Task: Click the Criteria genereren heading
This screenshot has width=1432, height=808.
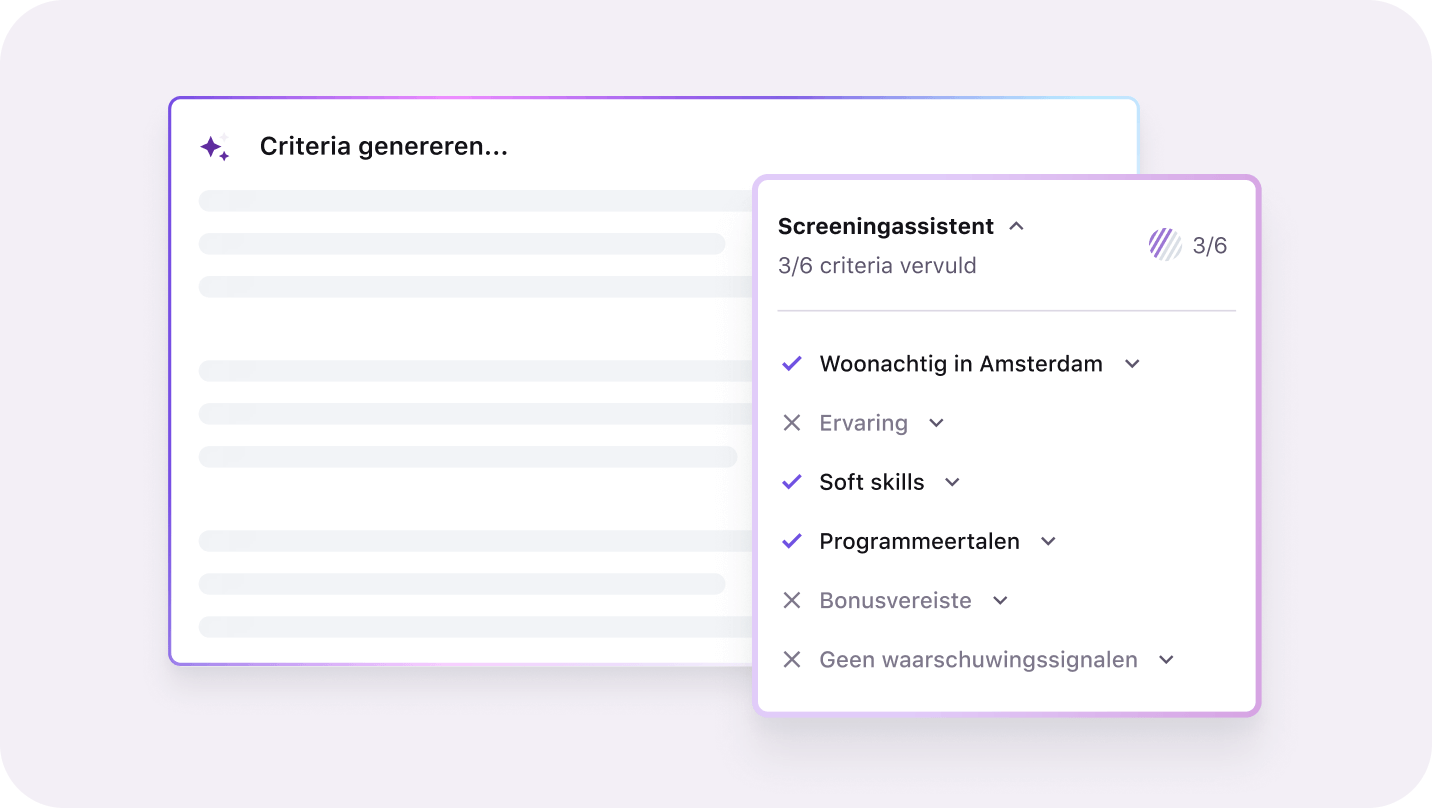Action: point(383,145)
